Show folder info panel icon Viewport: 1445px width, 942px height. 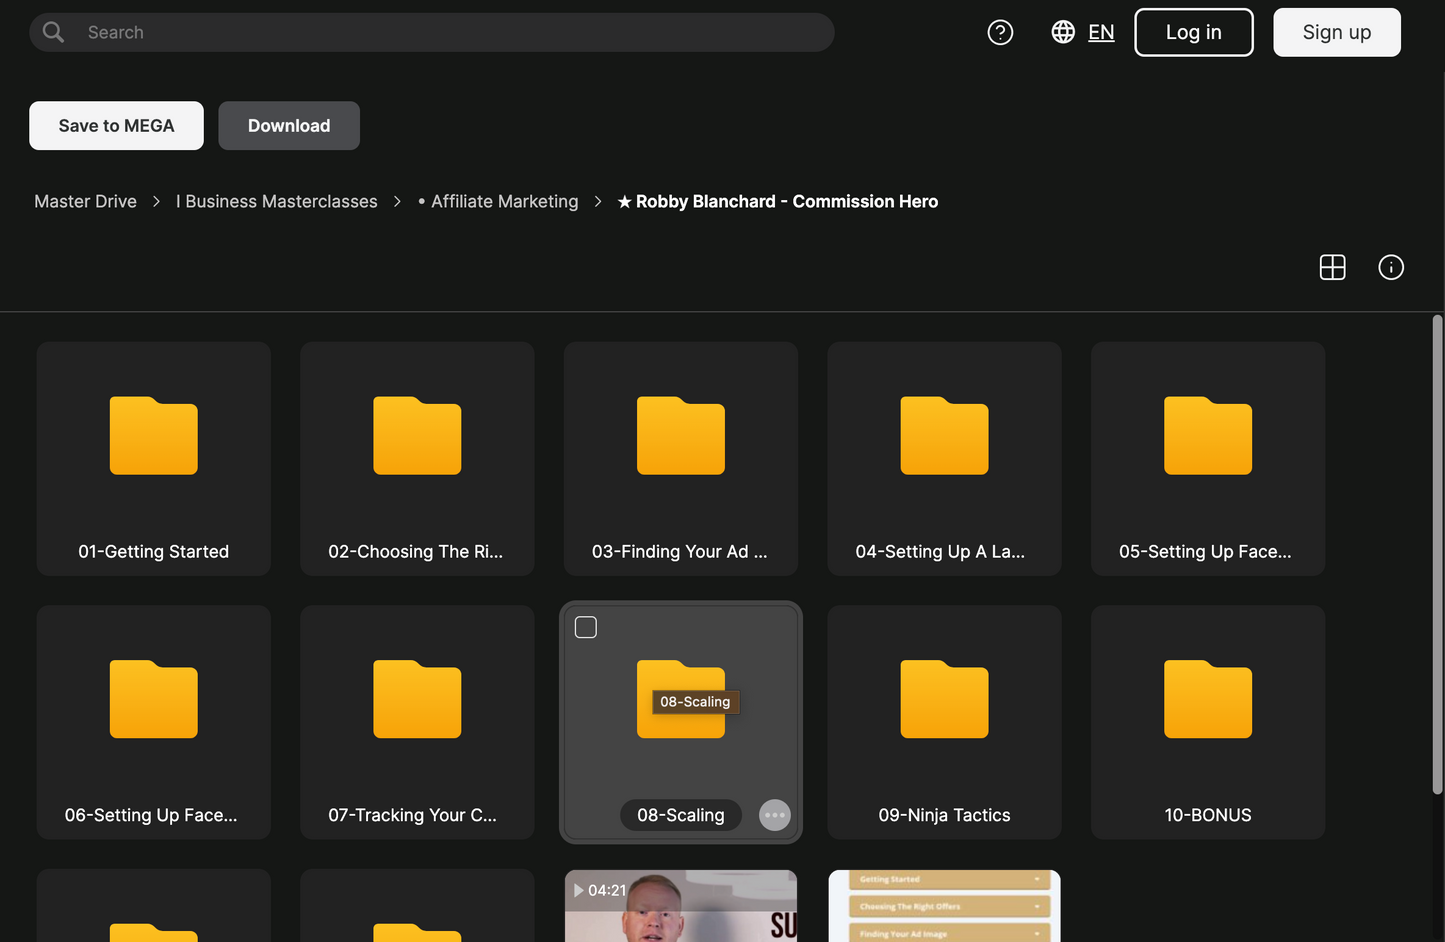pos(1391,267)
